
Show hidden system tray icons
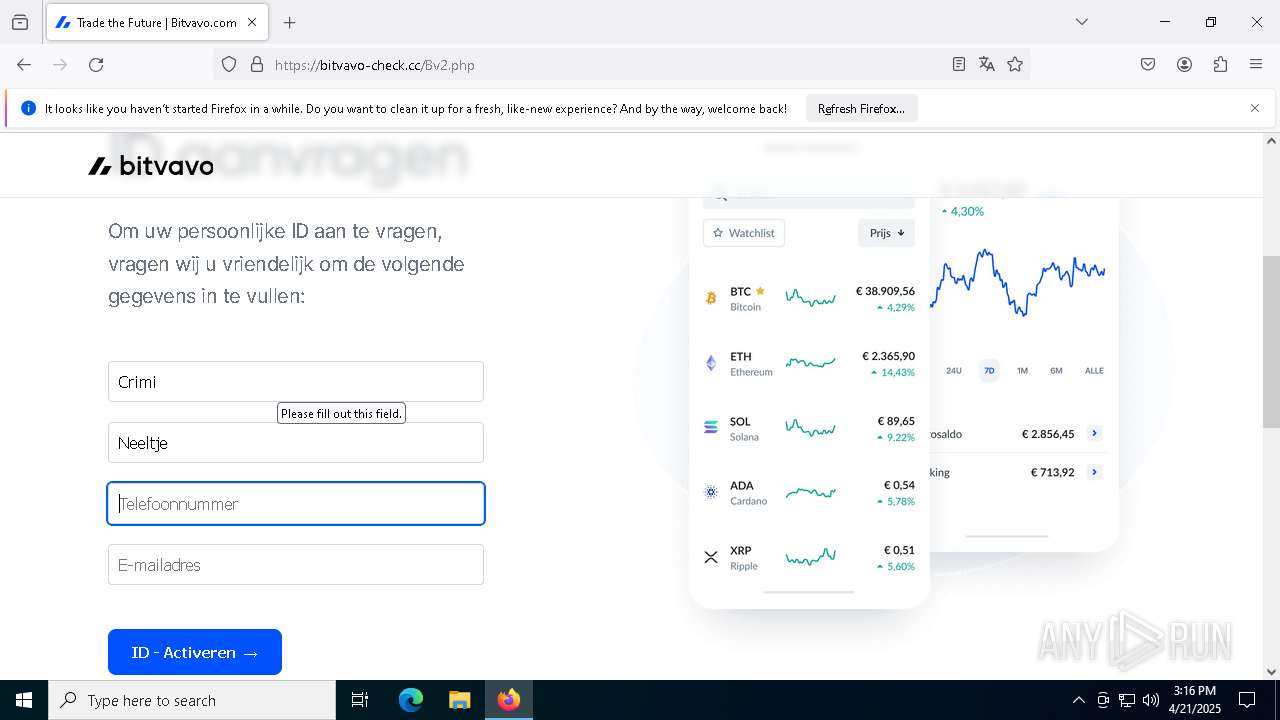(1078, 700)
